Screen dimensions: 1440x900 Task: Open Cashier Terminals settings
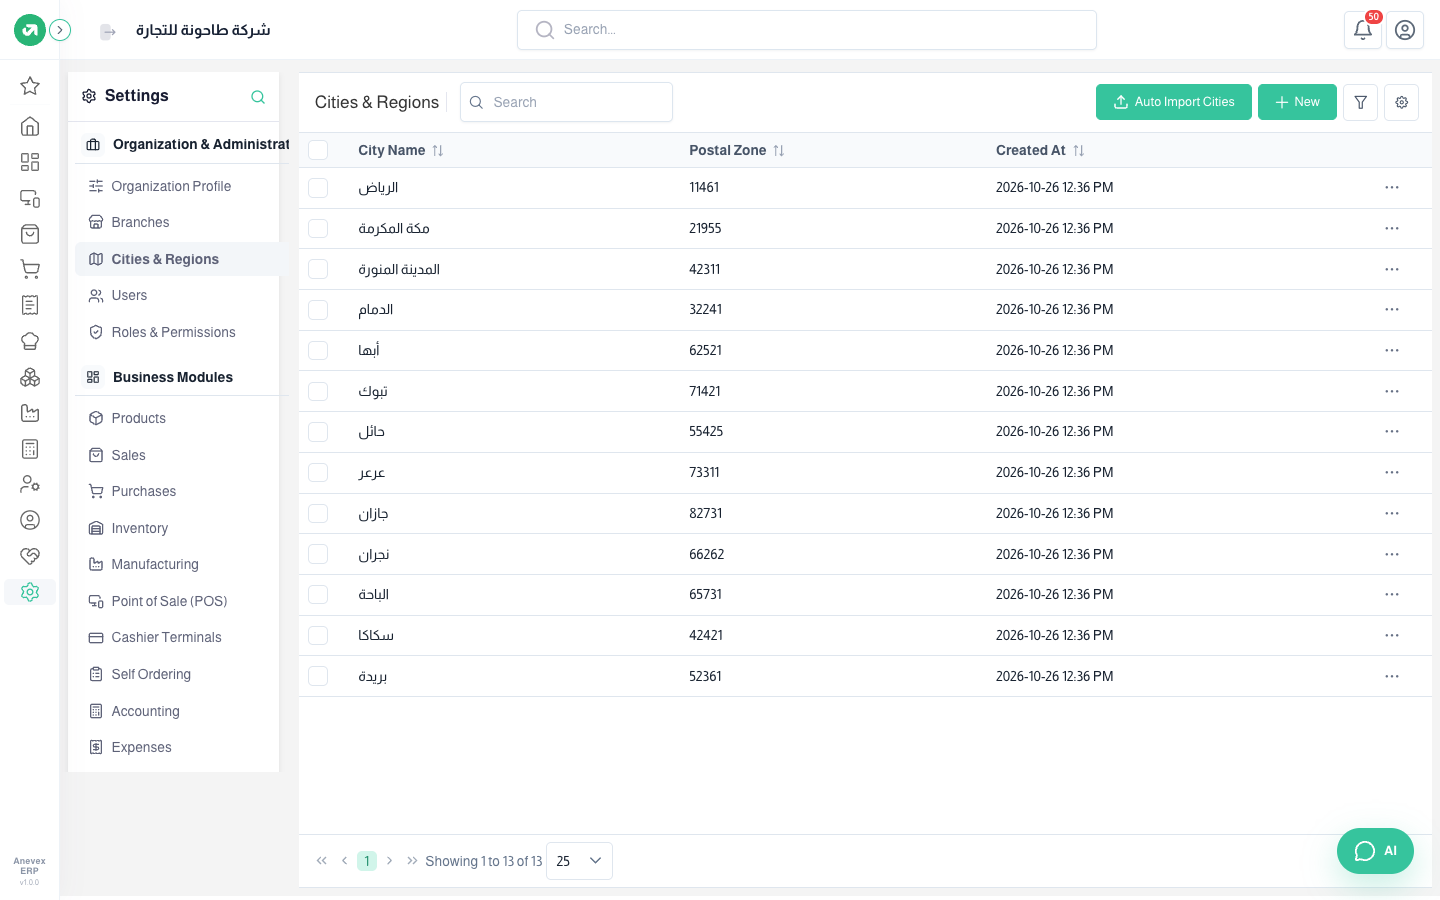[x=166, y=637]
